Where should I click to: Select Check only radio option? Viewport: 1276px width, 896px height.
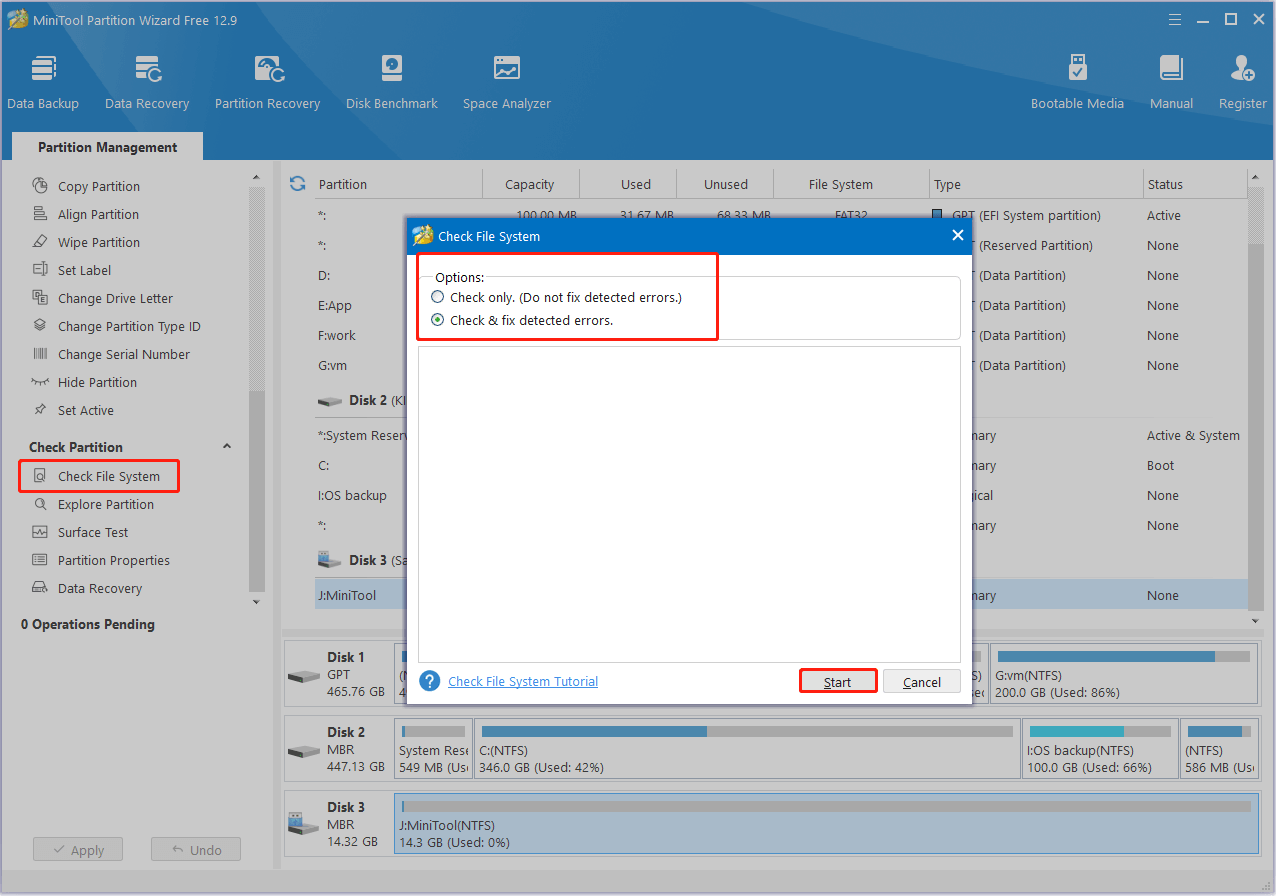pyautogui.click(x=437, y=297)
